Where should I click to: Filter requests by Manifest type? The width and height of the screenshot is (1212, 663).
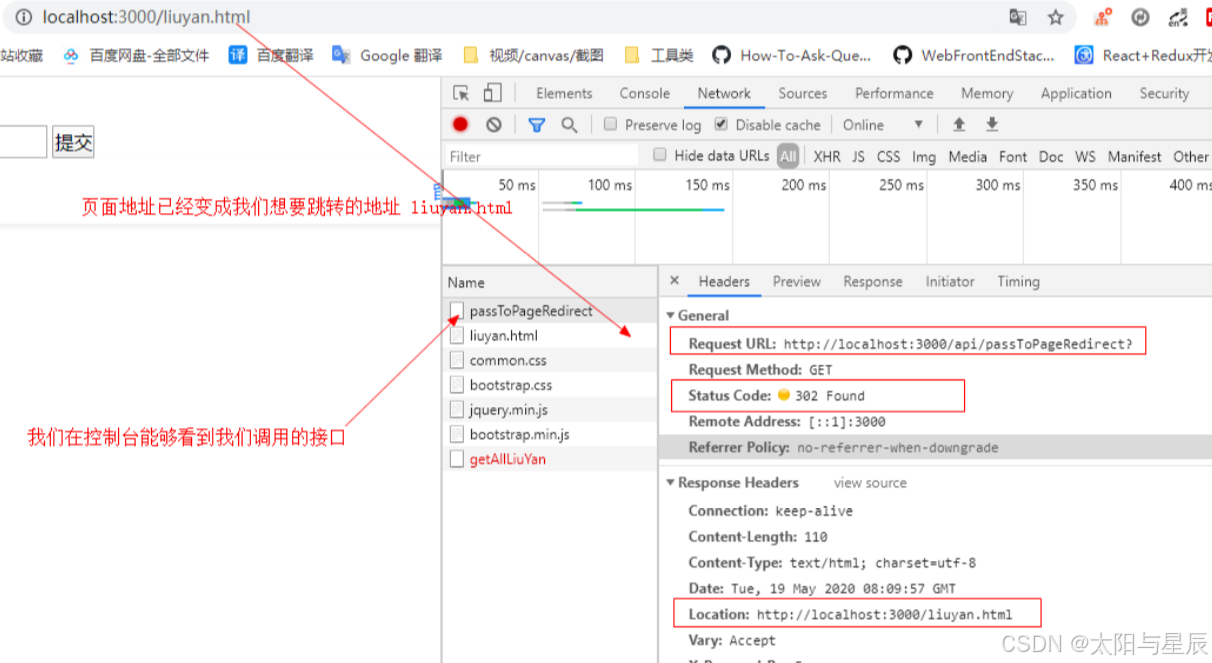[x=1135, y=156]
